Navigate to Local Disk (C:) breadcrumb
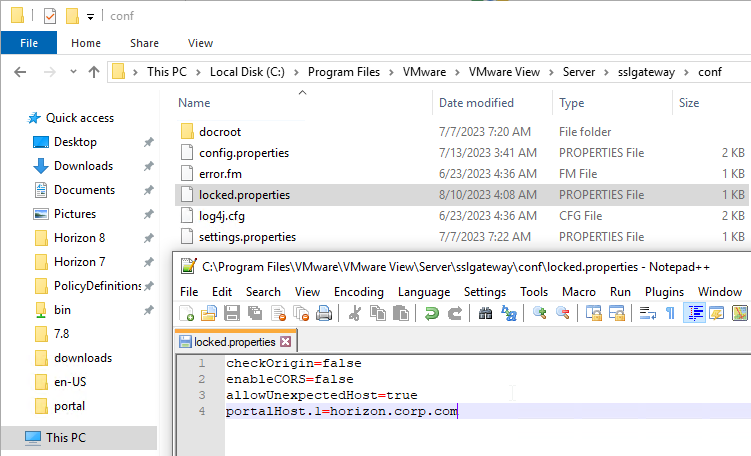This screenshot has height=456, width=751. [x=247, y=72]
